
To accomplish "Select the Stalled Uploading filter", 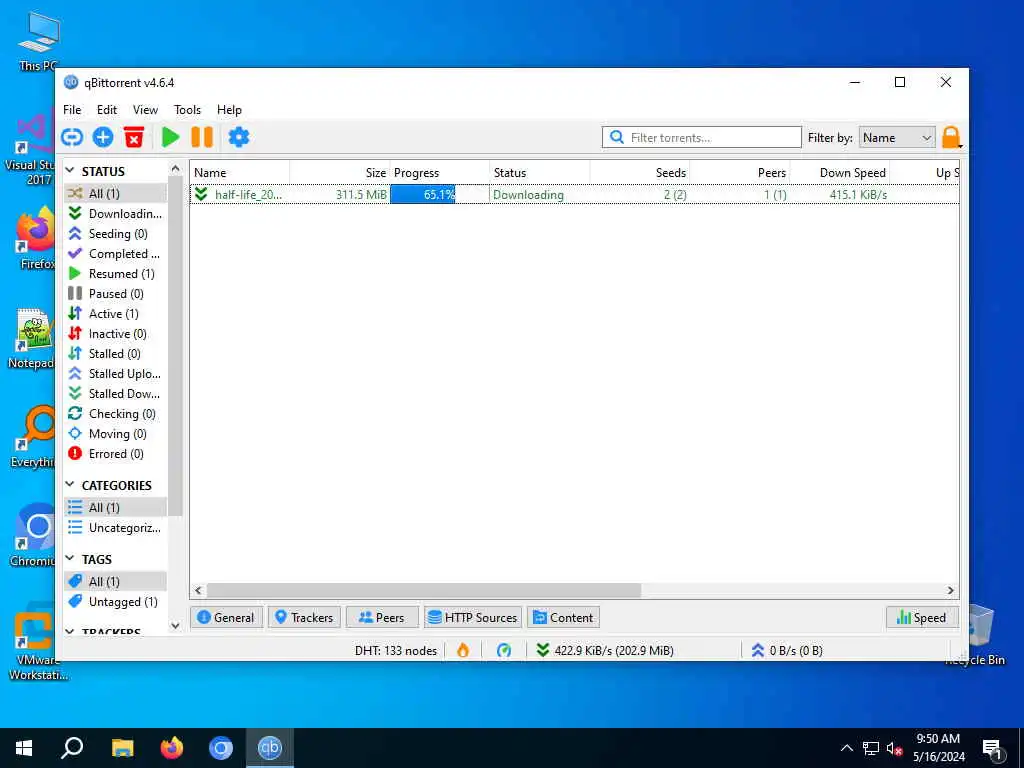I will click(116, 374).
